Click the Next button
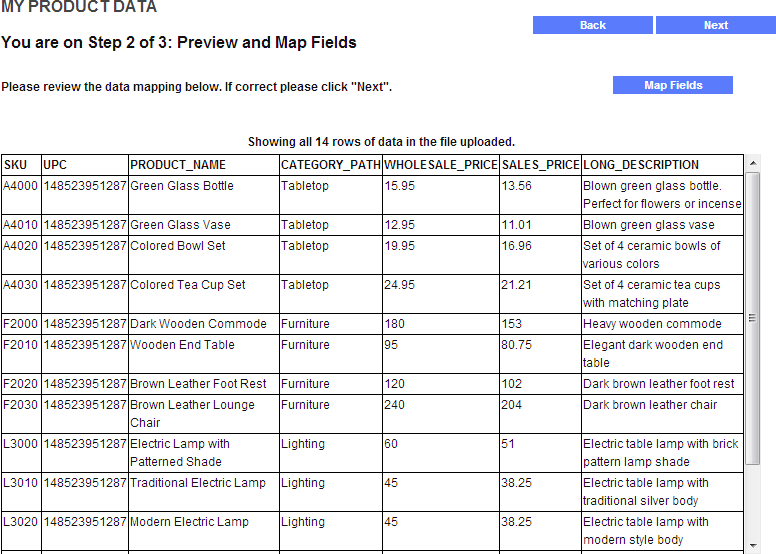Viewport: 776px width, 554px height. coord(716,25)
